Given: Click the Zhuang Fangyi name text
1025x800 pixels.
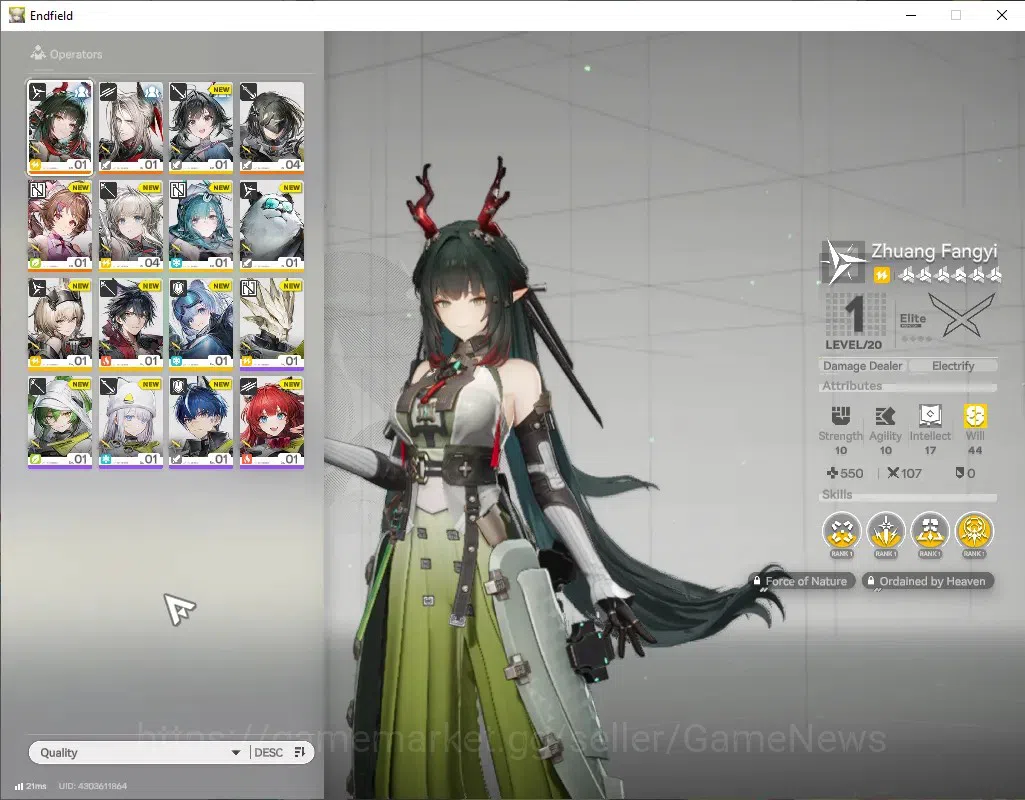Looking at the screenshot, I should tap(933, 251).
